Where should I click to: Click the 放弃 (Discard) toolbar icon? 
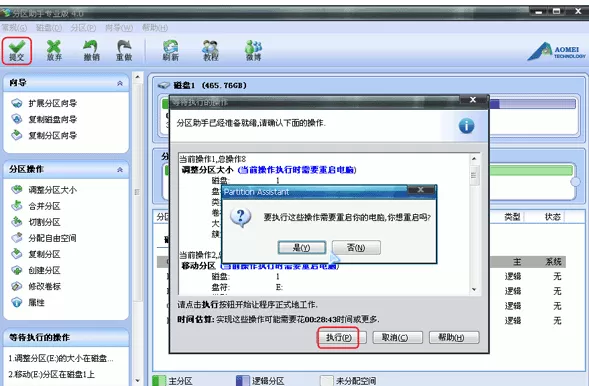coord(54,51)
